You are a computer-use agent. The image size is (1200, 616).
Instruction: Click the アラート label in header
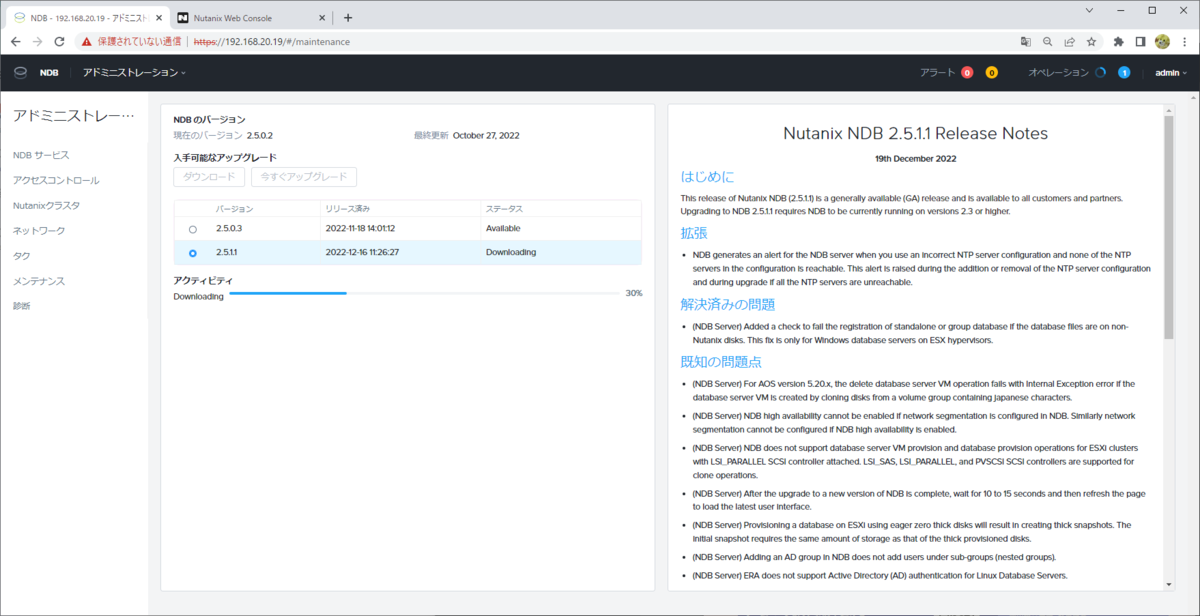pos(938,72)
